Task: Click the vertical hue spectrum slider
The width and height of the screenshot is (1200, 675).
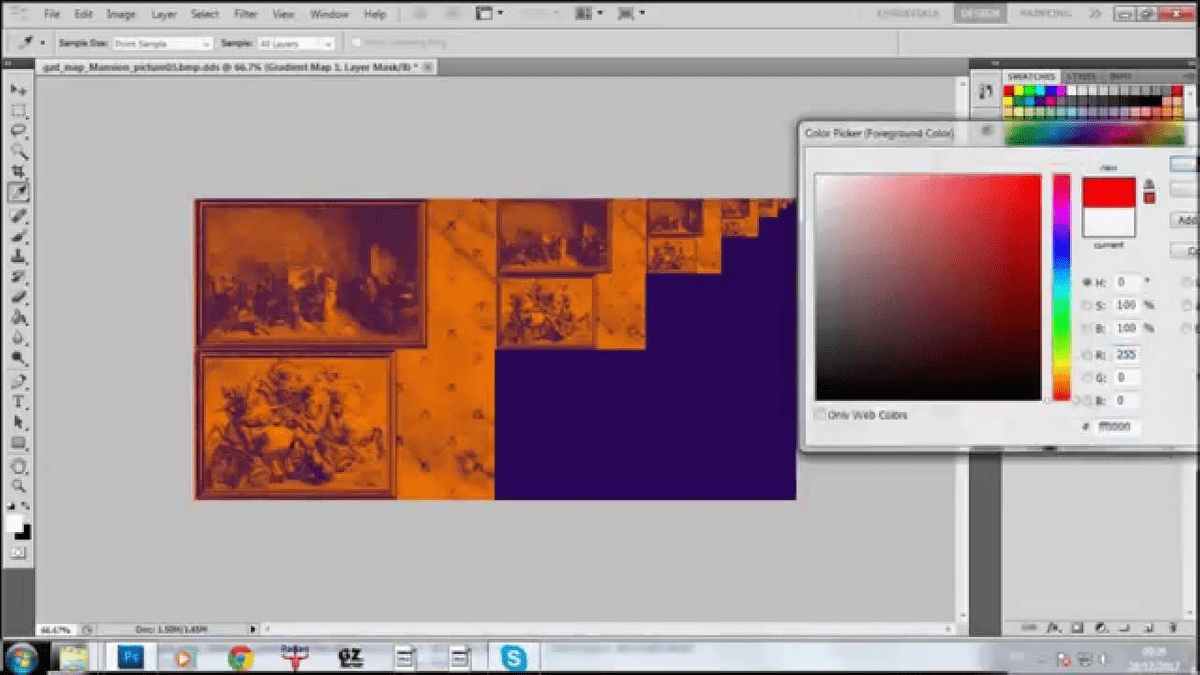Action: click(1061, 286)
